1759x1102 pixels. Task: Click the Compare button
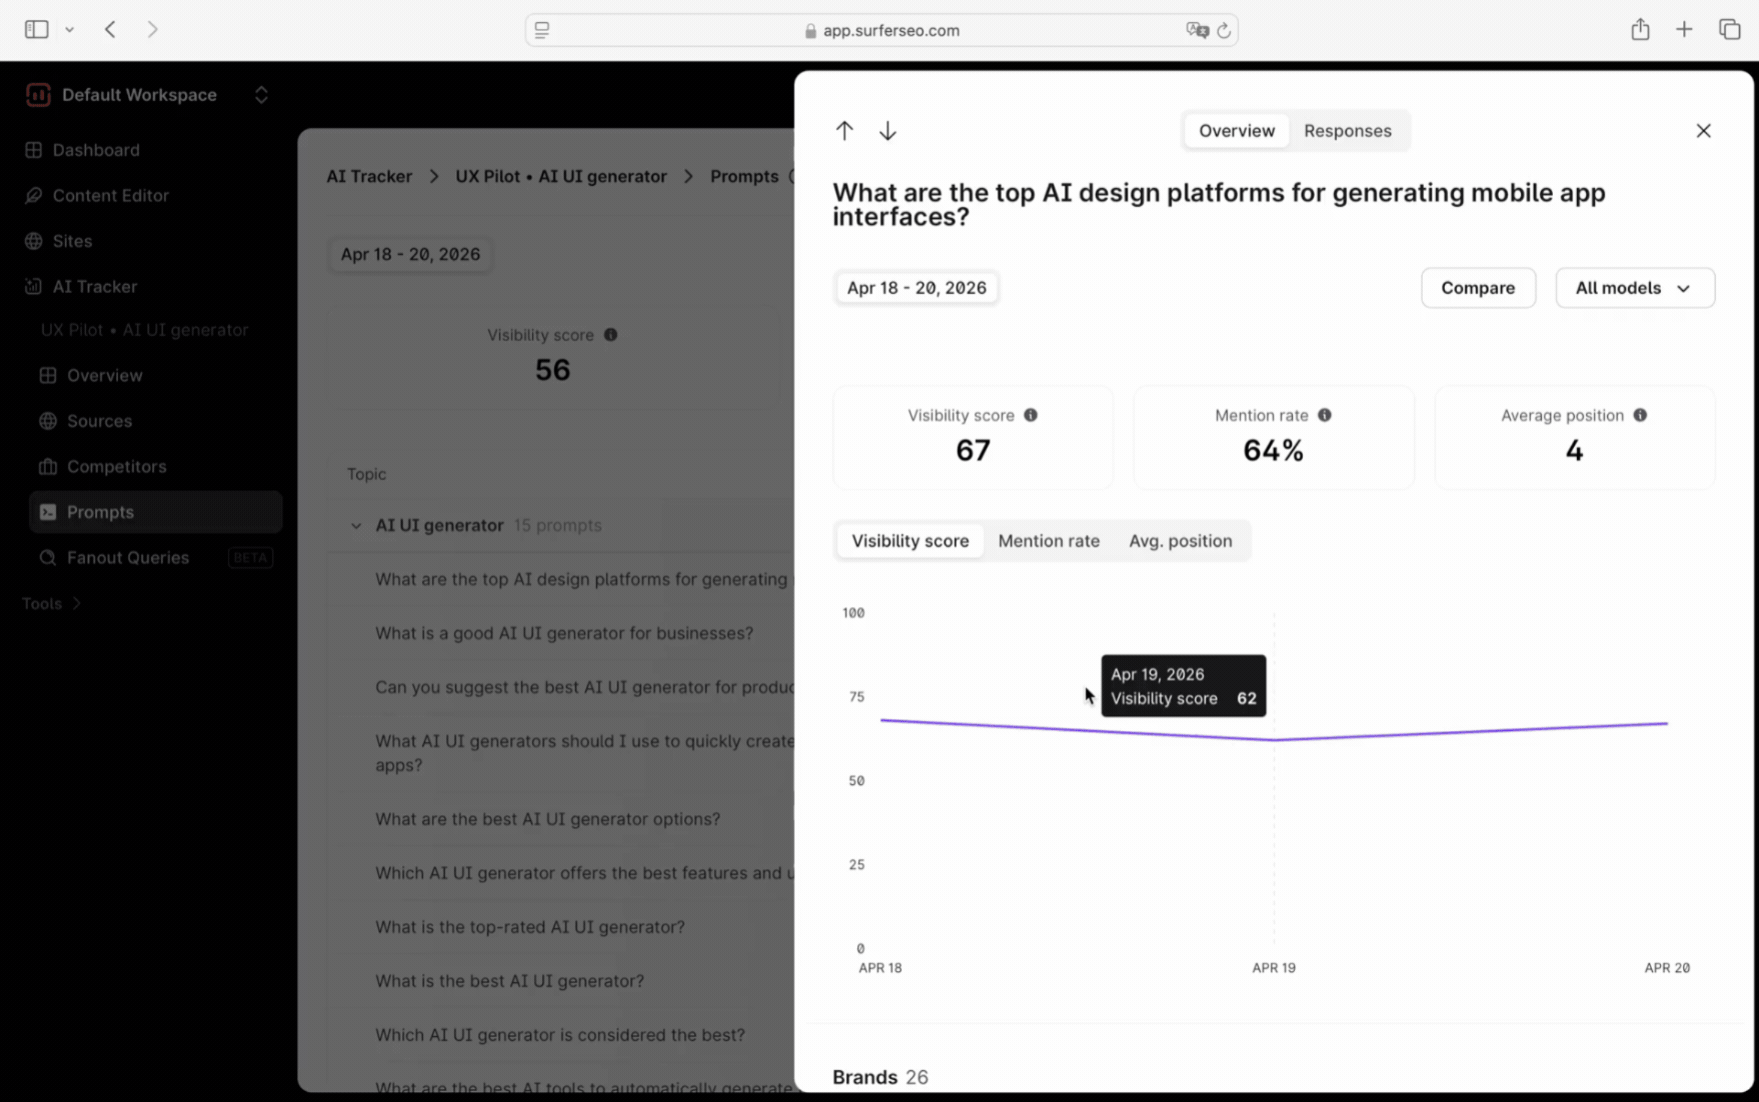coord(1477,288)
